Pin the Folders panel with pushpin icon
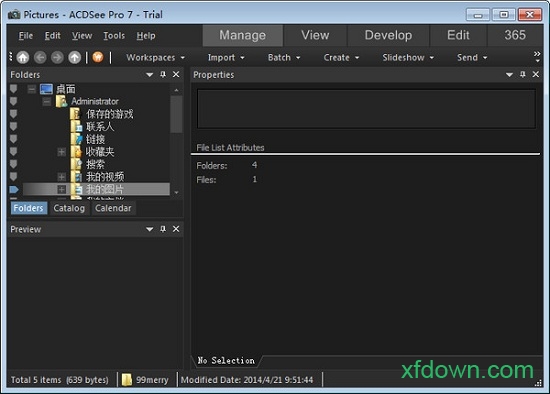Viewport: 550px width, 394px height. pyautogui.click(x=163, y=74)
